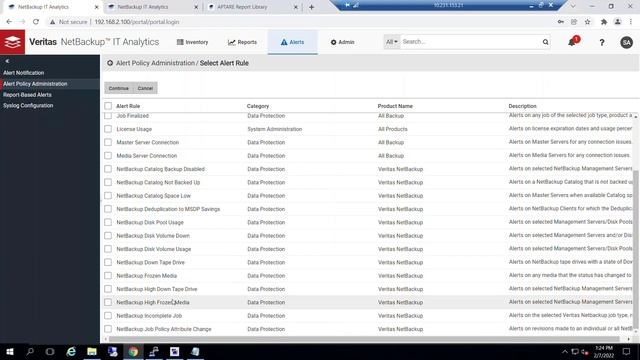This screenshot has width=640, height=360.
Task: Focus the Search input field
Action: pyautogui.click(x=470, y=42)
